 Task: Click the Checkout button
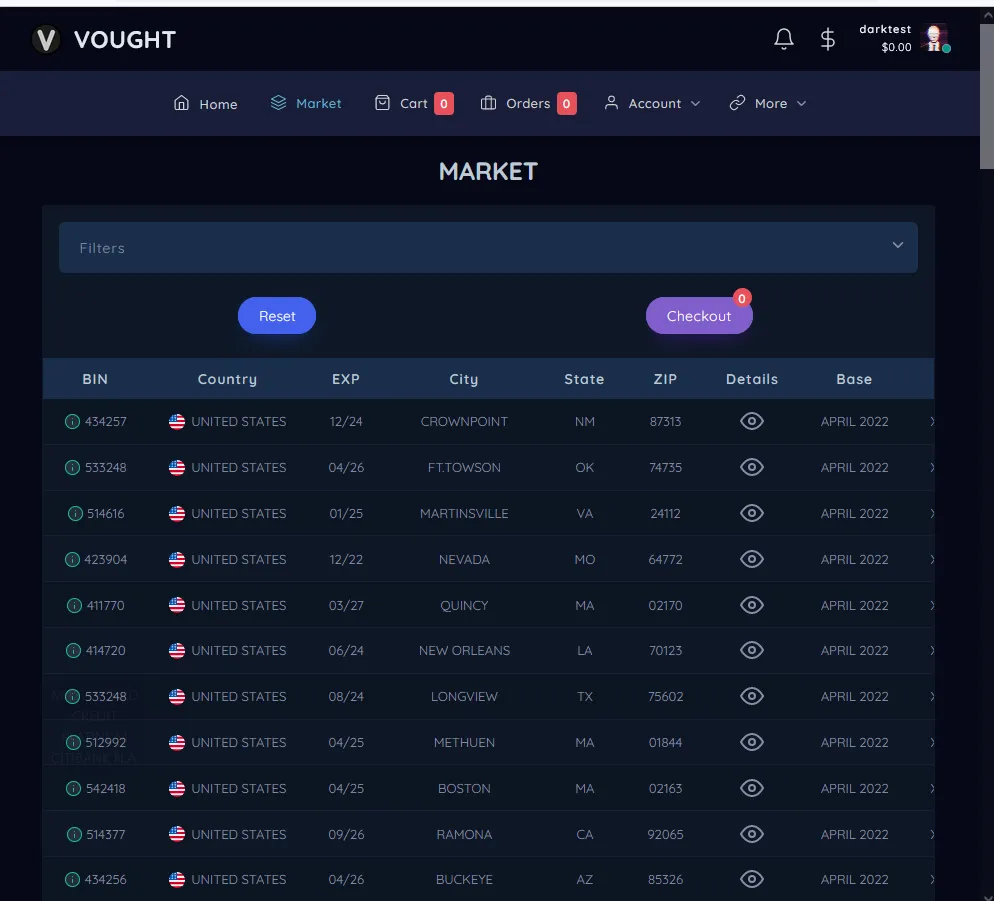tap(699, 316)
